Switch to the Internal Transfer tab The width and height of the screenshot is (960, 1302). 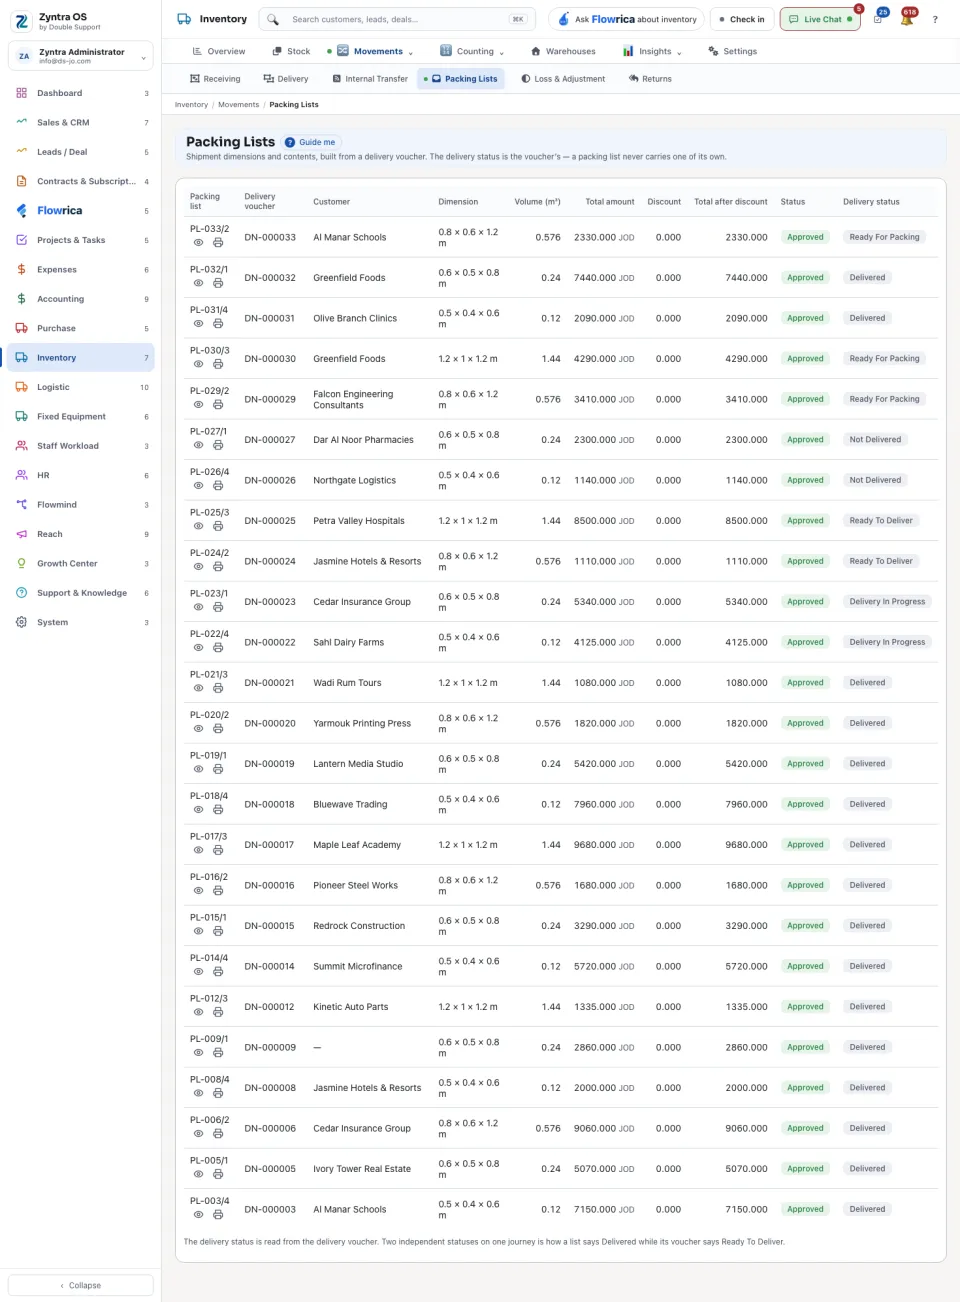pos(370,79)
